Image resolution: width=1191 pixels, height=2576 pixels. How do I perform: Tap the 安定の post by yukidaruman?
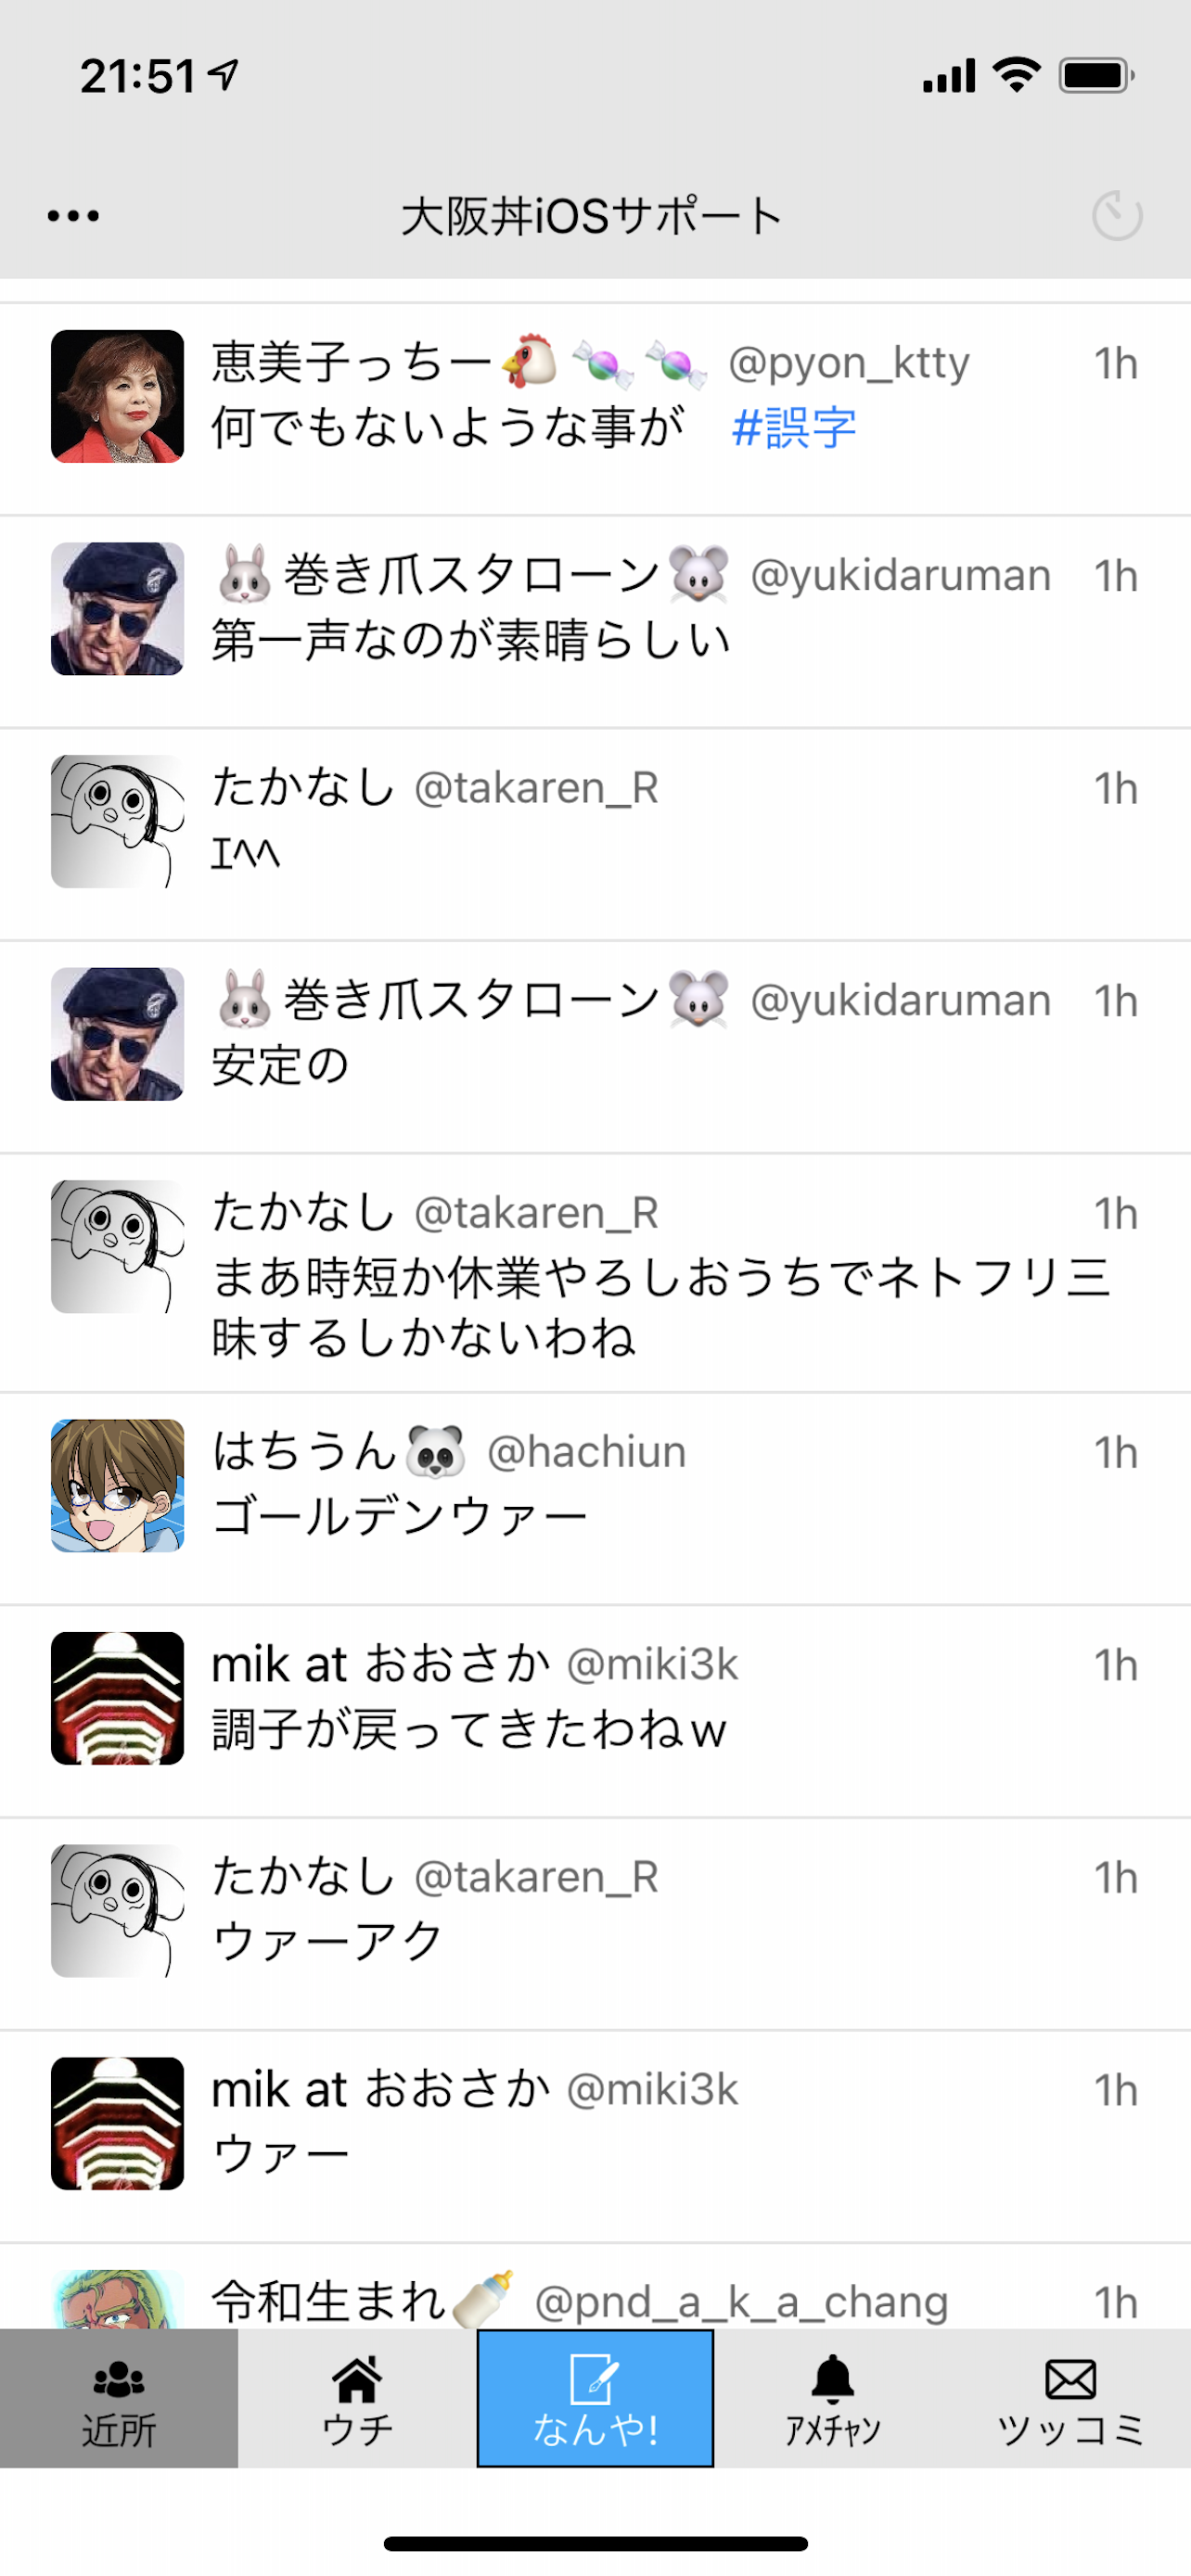click(595, 1046)
